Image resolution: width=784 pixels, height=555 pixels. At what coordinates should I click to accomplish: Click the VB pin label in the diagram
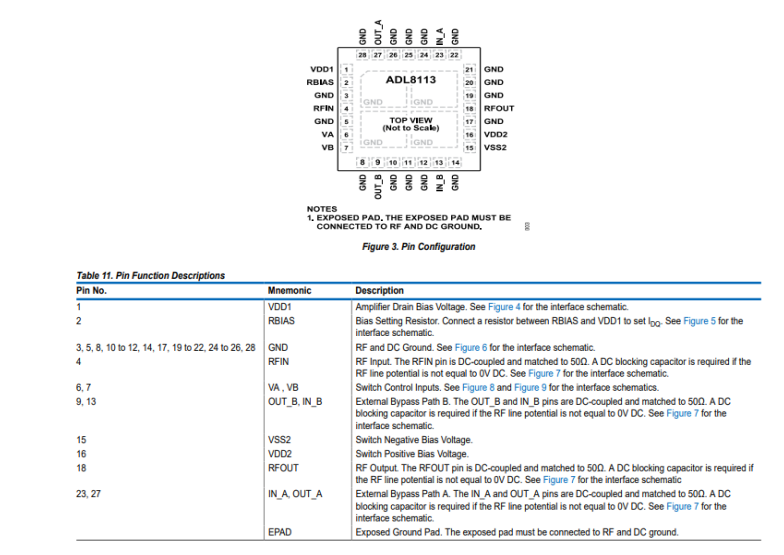pos(328,147)
